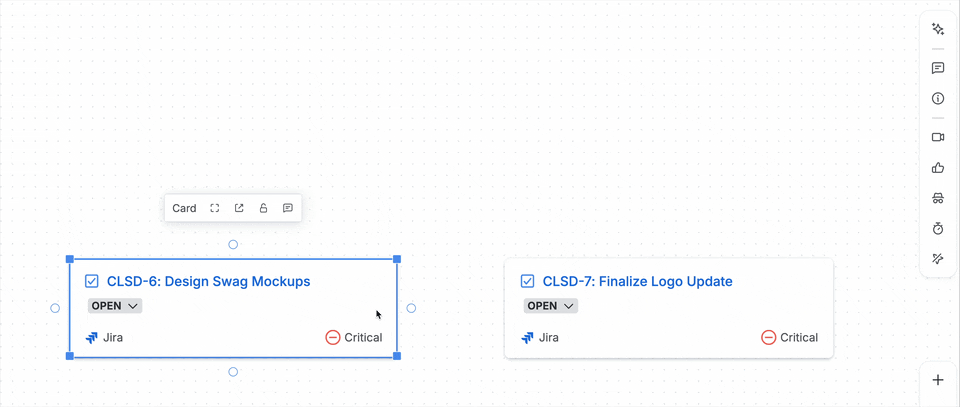Toggle private mode incognito icon
Image resolution: width=960 pixels, height=407 pixels.
938,198
